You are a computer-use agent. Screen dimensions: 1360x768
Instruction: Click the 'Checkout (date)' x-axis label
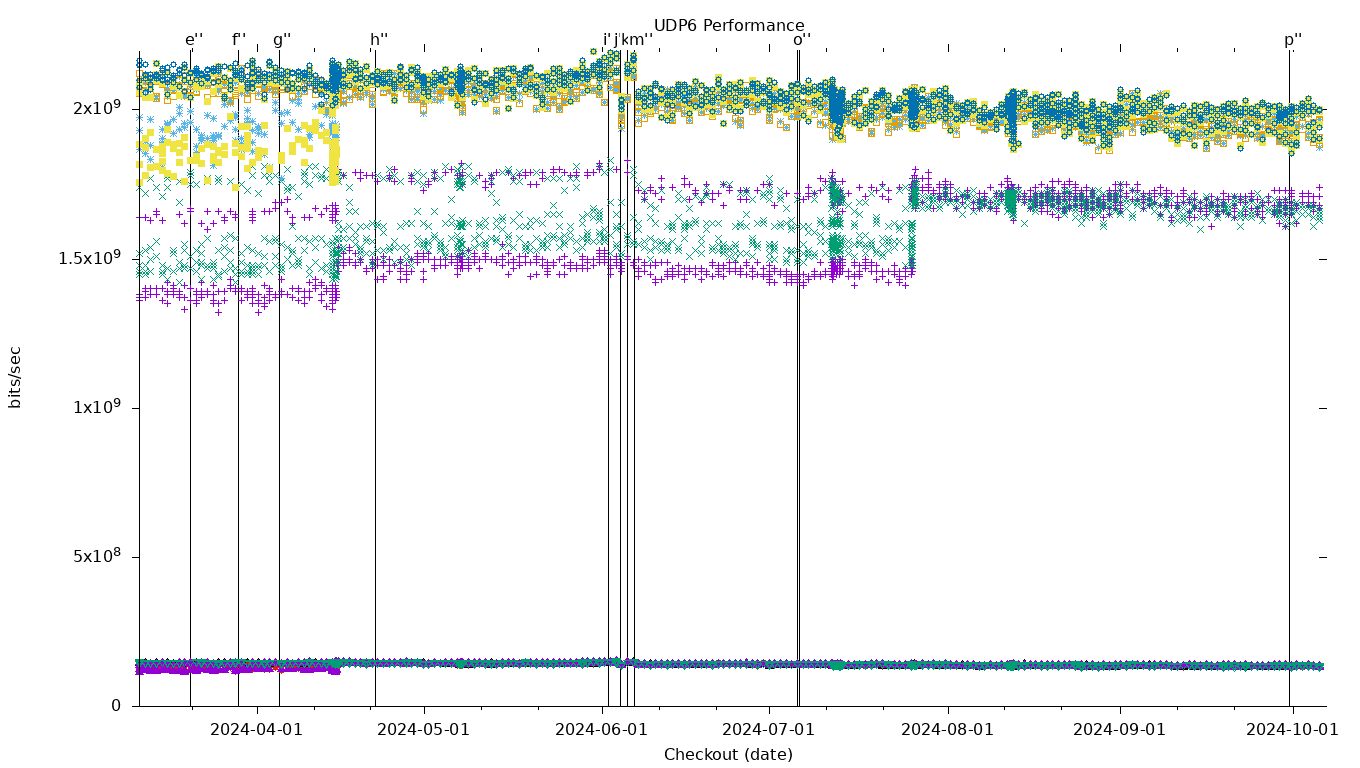click(x=728, y=755)
